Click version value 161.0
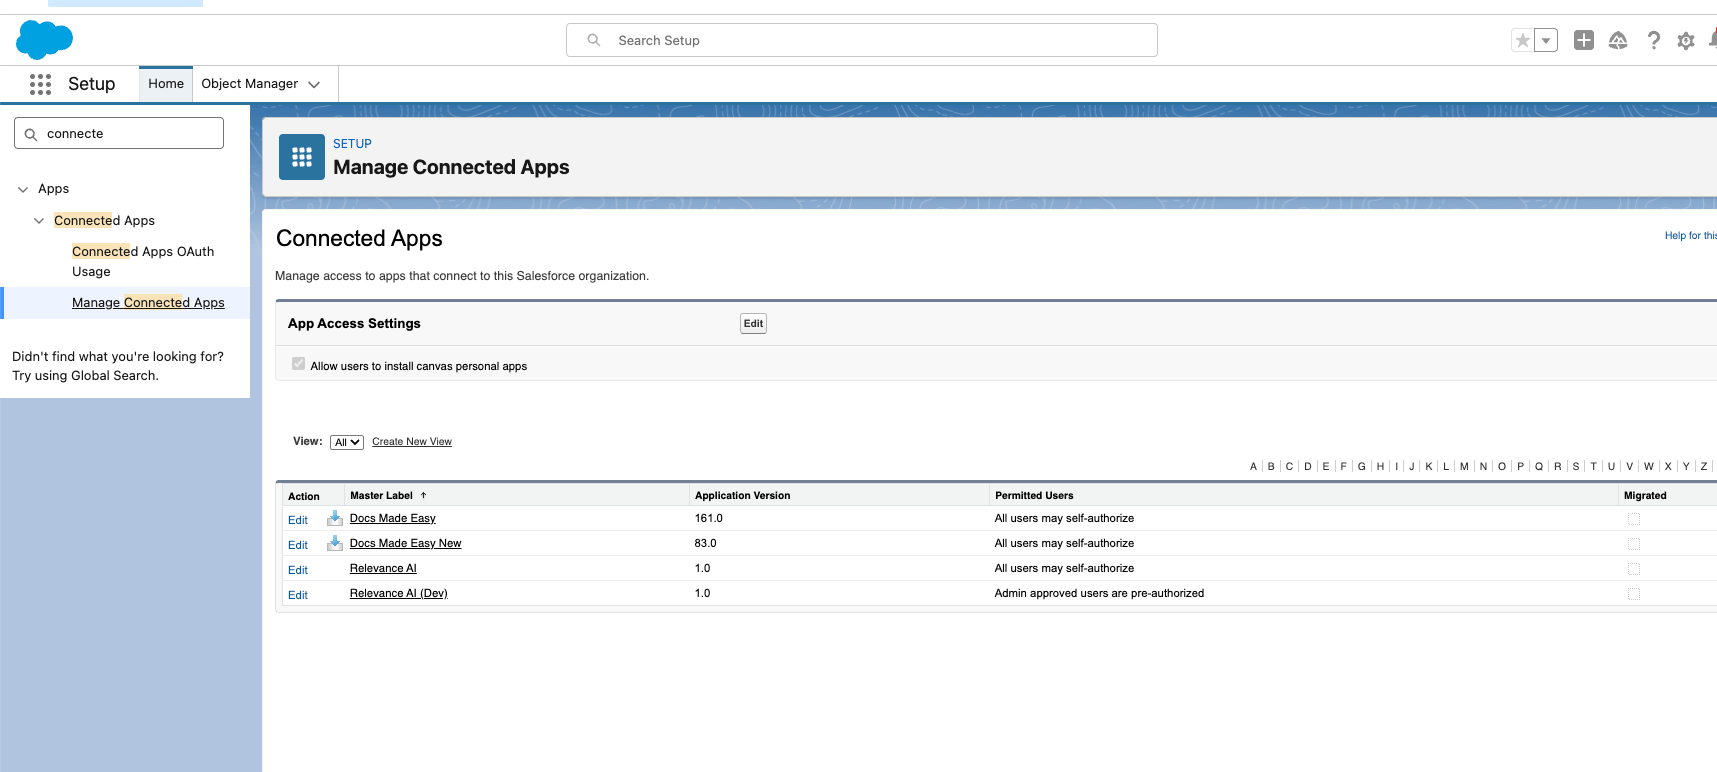The width and height of the screenshot is (1717, 772). (x=709, y=518)
